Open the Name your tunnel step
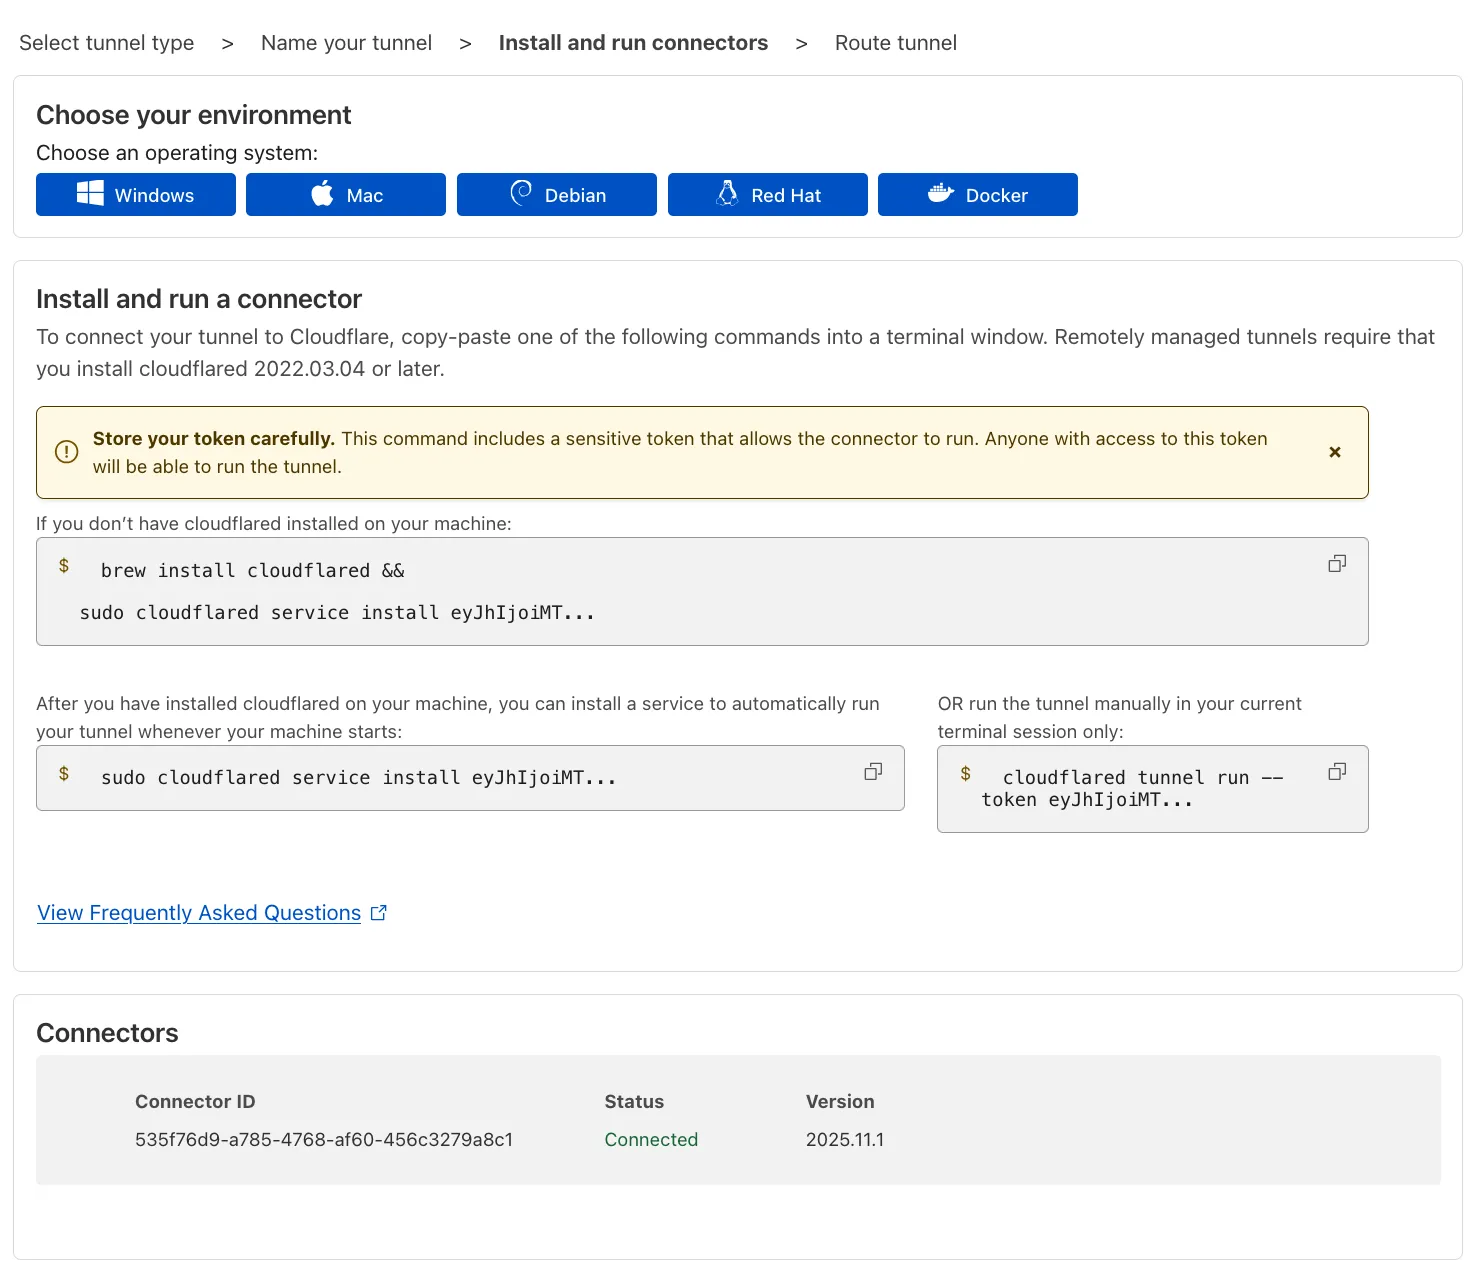This screenshot has width=1470, height=1278. pos(346,43)
